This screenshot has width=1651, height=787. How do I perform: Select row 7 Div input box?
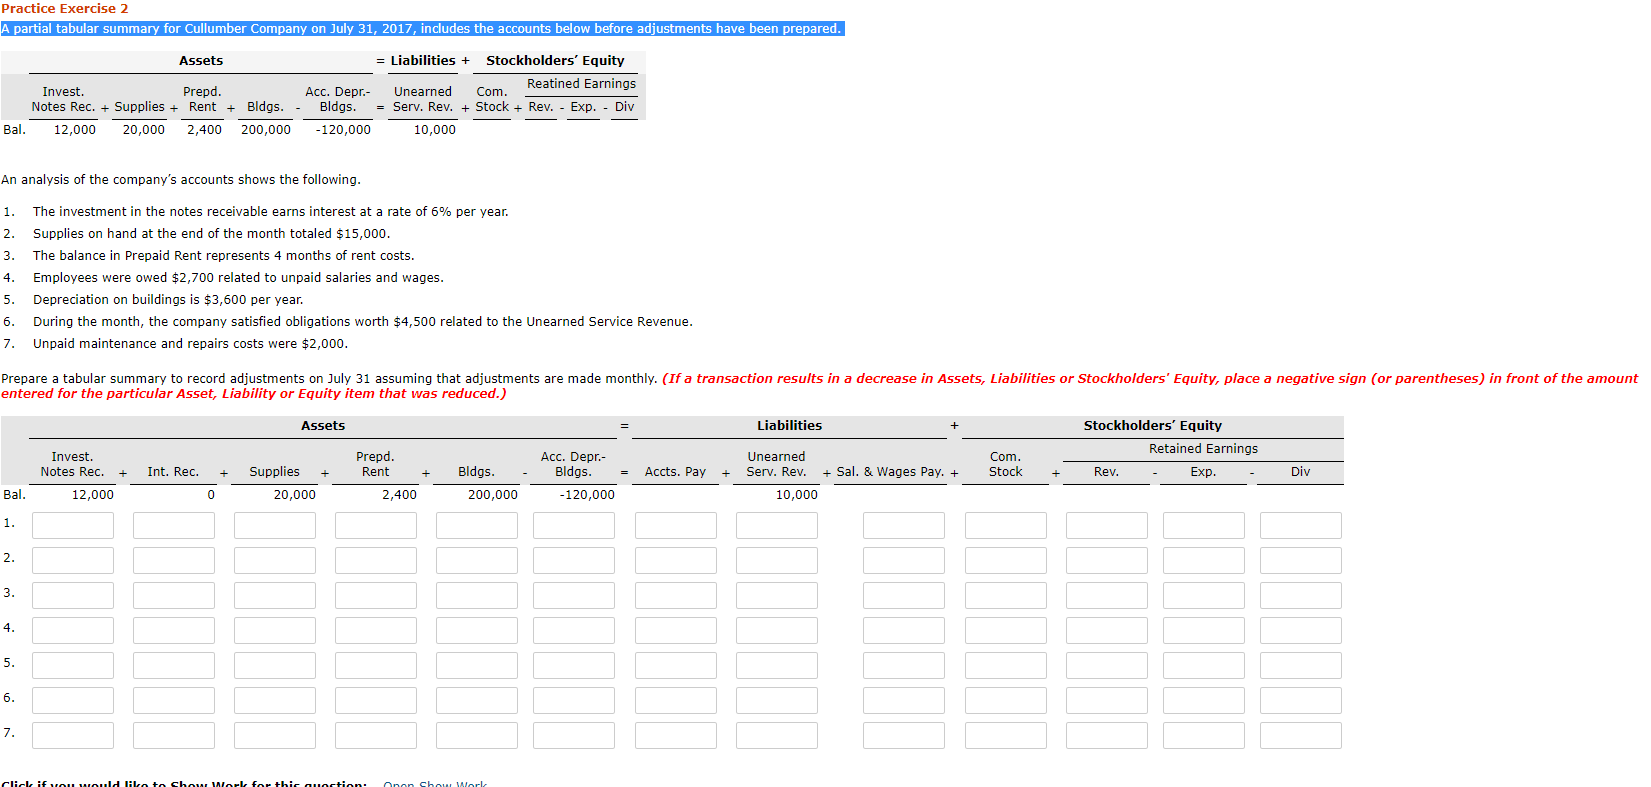(x=1301, y=736)
